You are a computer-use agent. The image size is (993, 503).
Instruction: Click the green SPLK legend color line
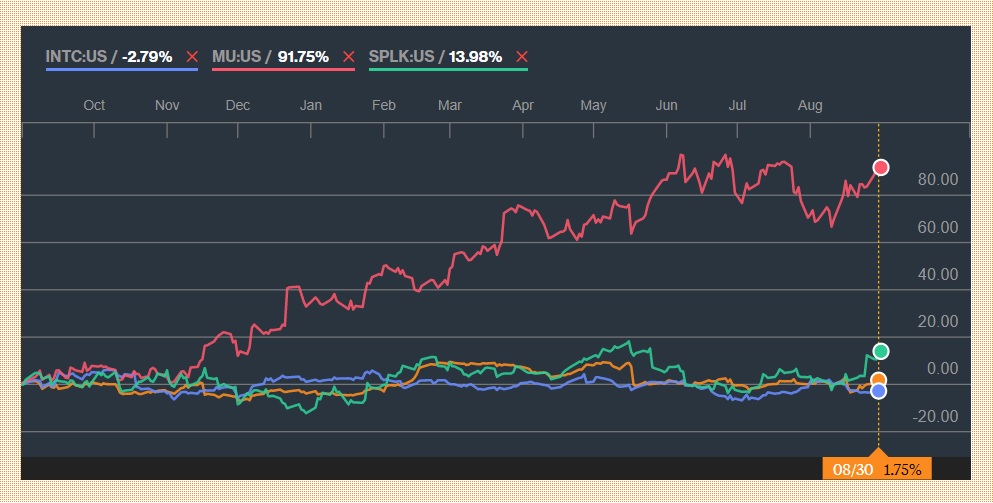[x=448, y=69]
